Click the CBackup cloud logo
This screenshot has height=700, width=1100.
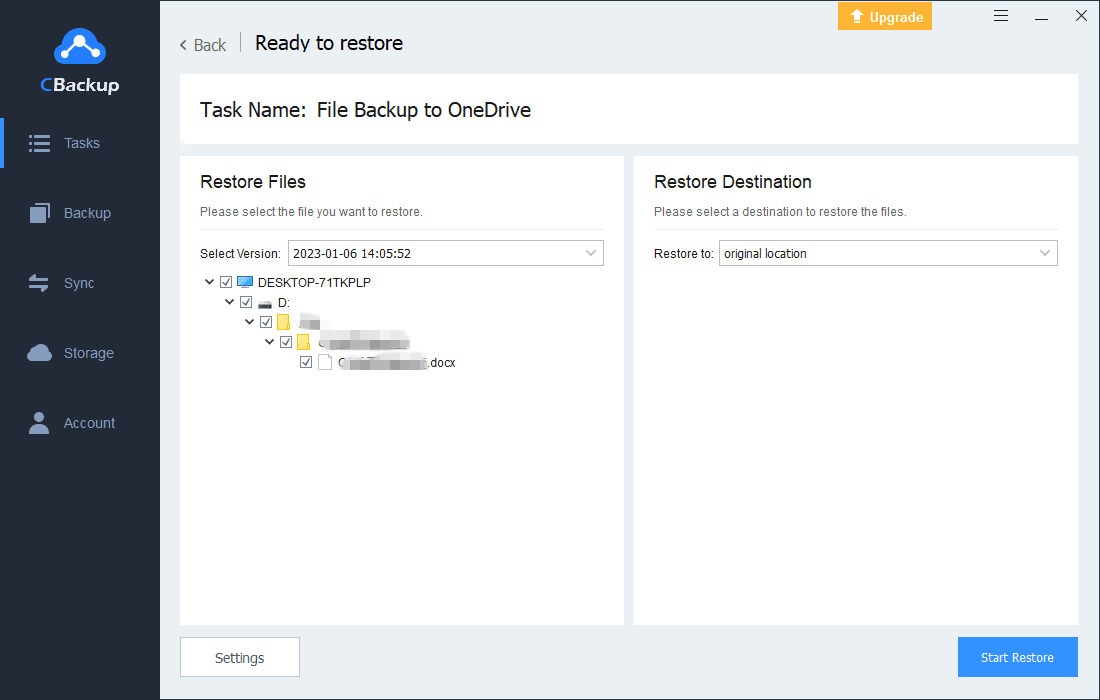coord(80,46)
